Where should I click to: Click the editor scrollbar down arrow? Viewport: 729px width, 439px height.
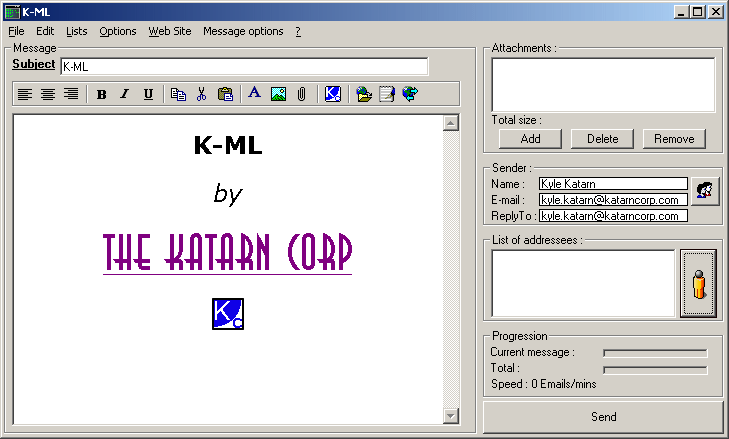pos(451,416)
